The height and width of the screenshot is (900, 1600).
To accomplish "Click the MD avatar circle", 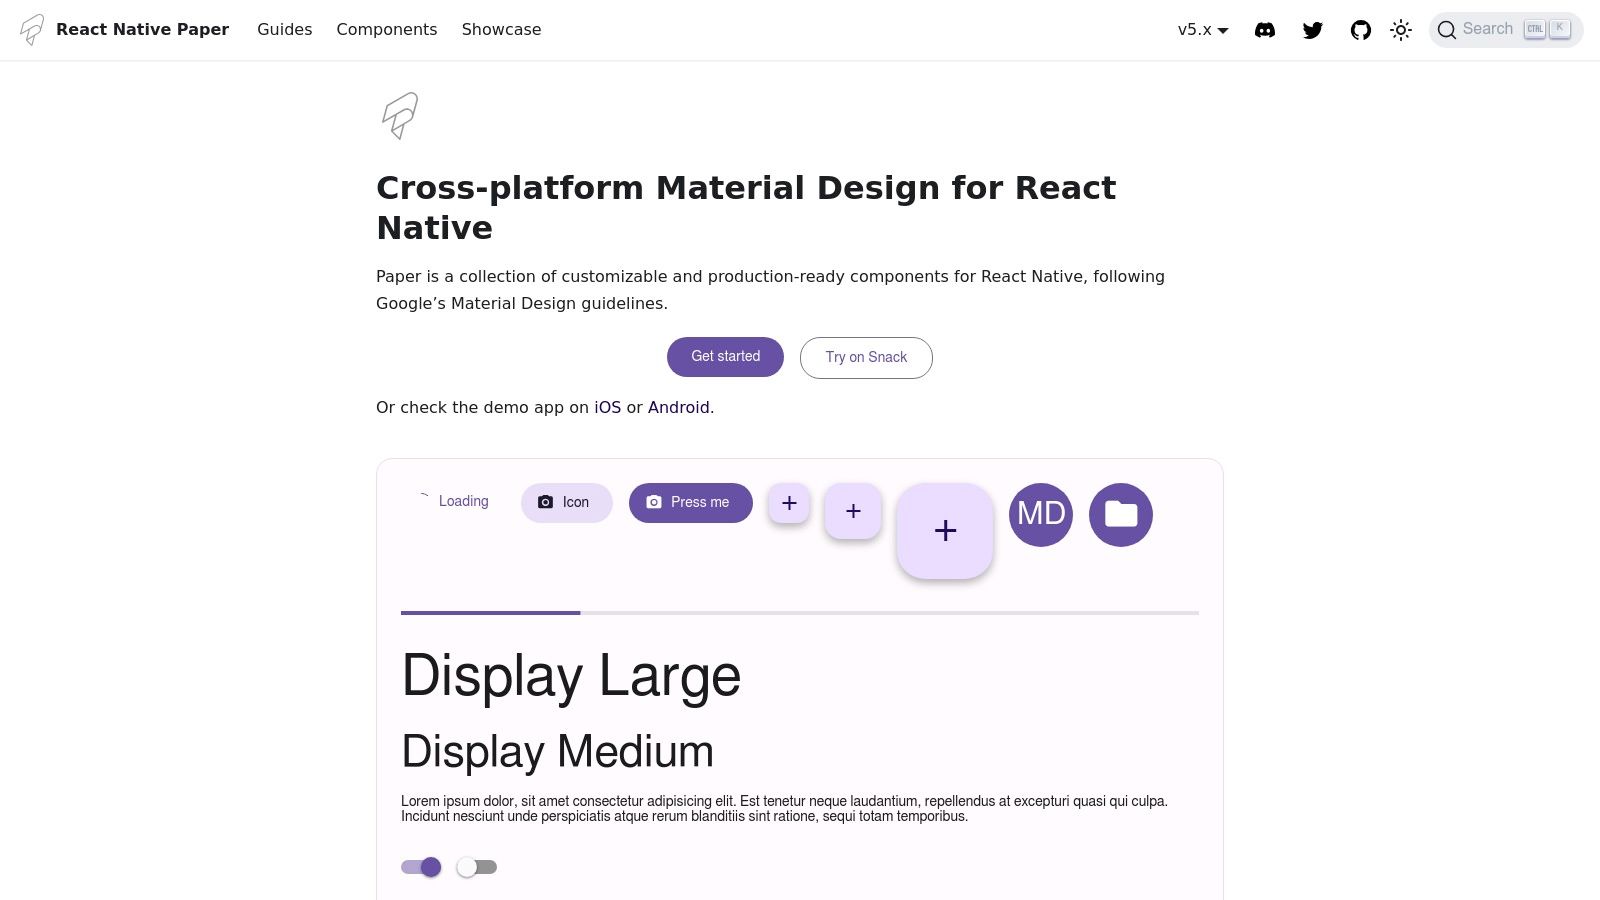I will pos(1041,515).
